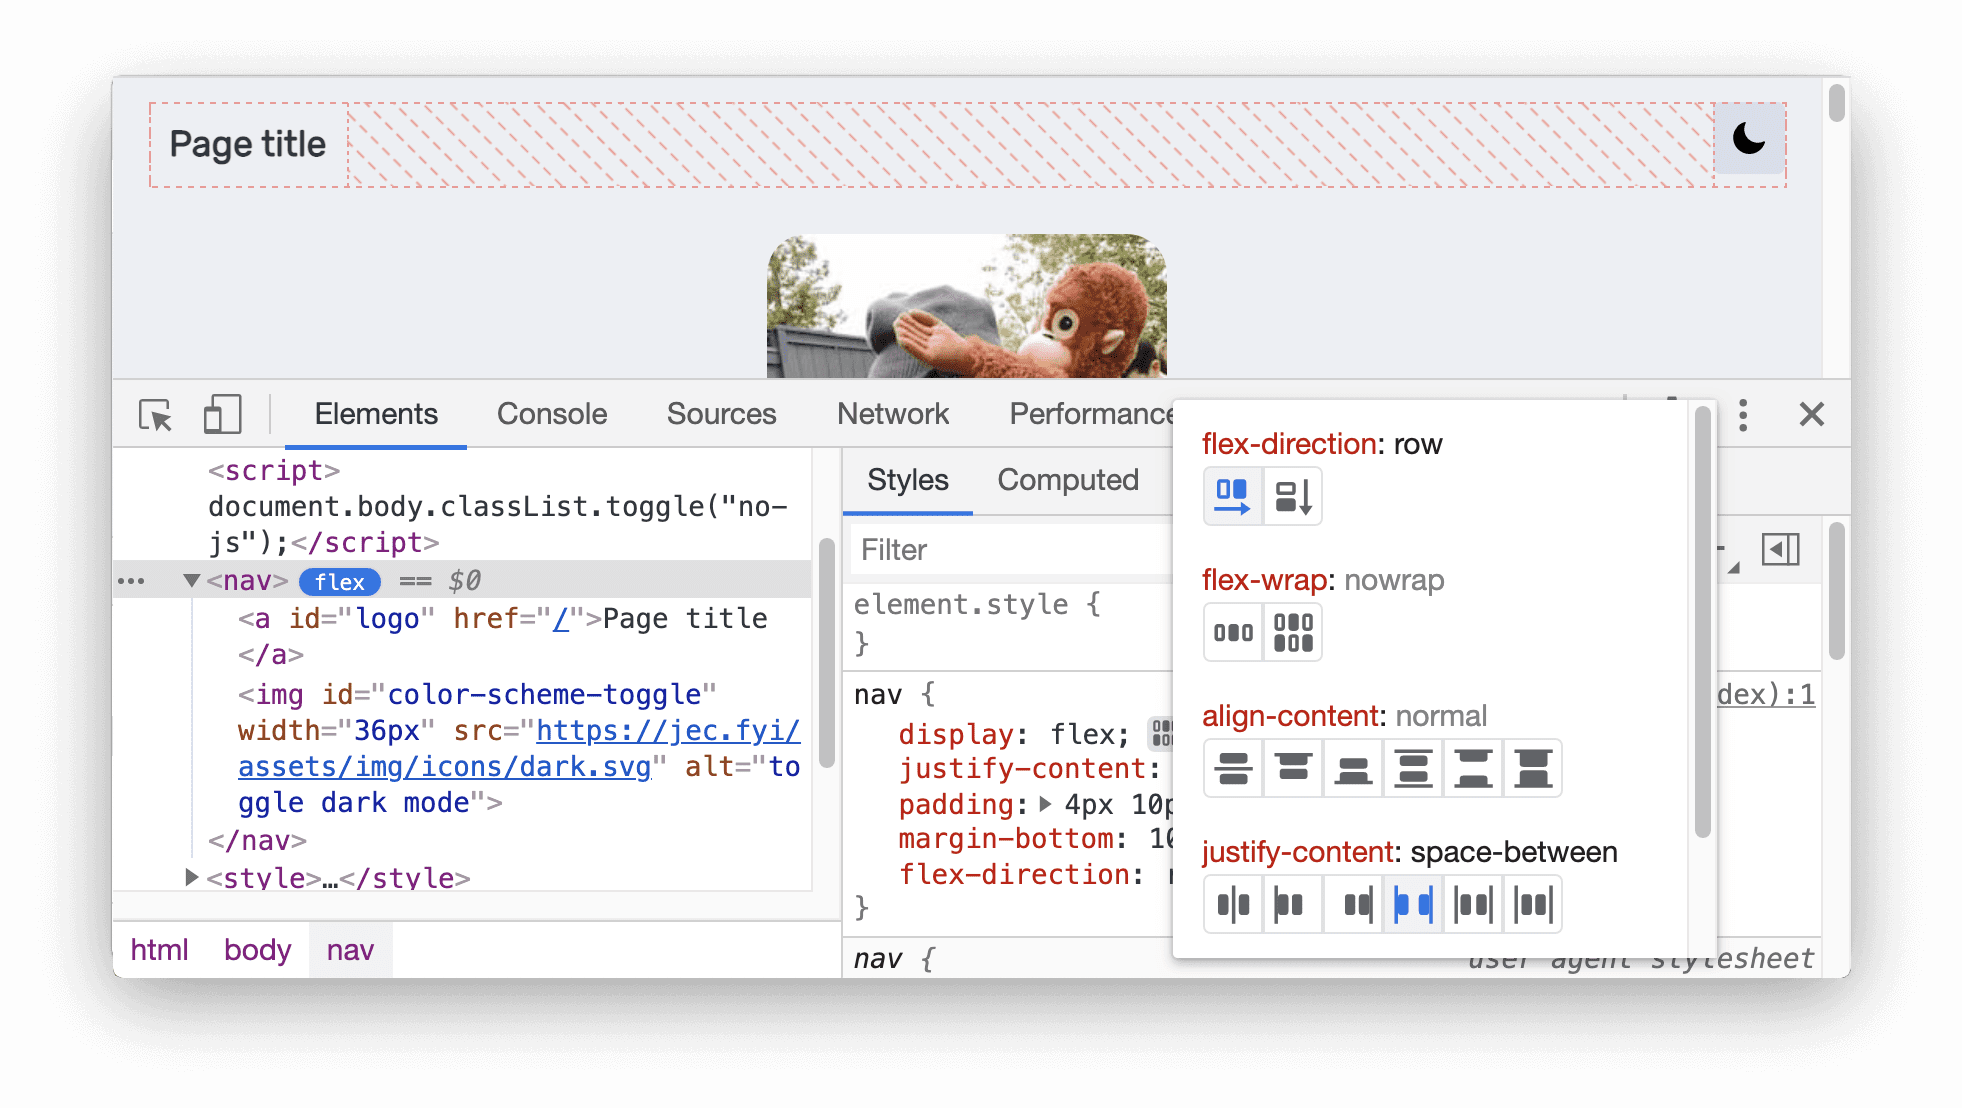Toggle the flex badge on nav

click(x=336, y=581)
